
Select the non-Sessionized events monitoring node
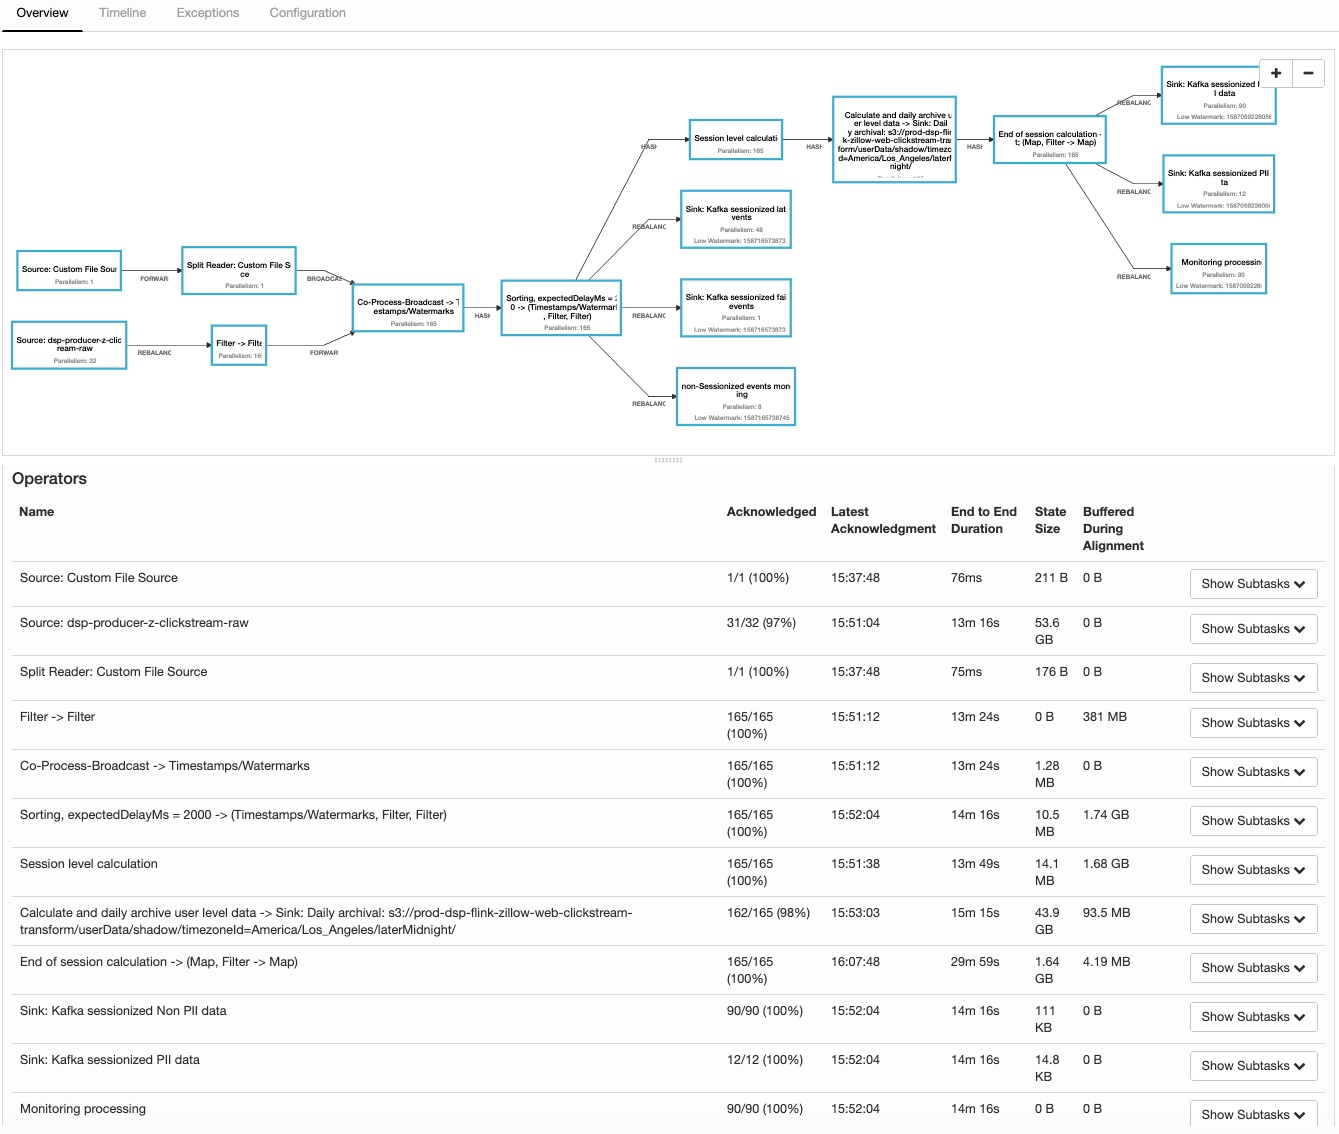pos(736,397)
